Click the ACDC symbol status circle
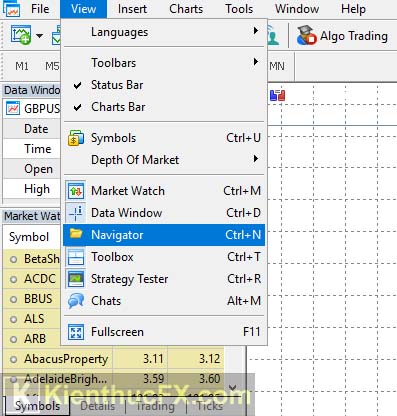This screenshot has height=416, width=397. pos(13,279)
